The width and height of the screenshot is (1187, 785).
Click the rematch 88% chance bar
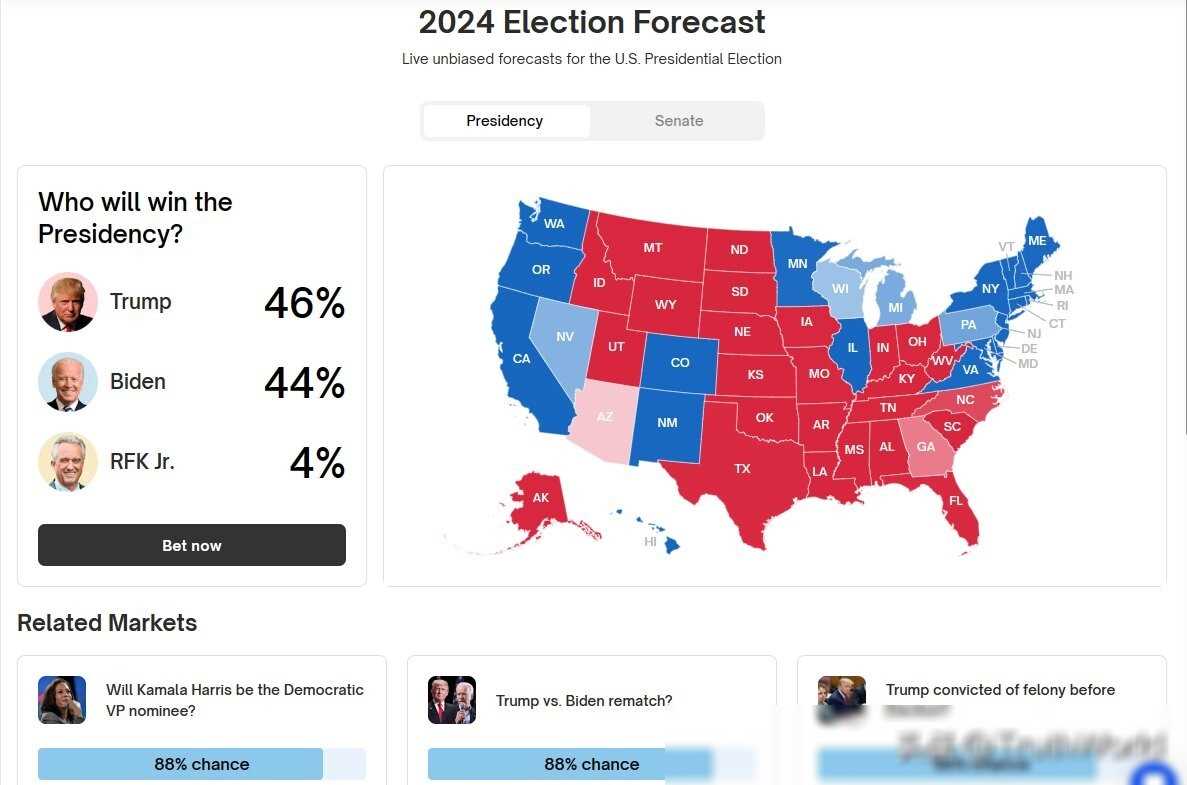pos(591,764)
